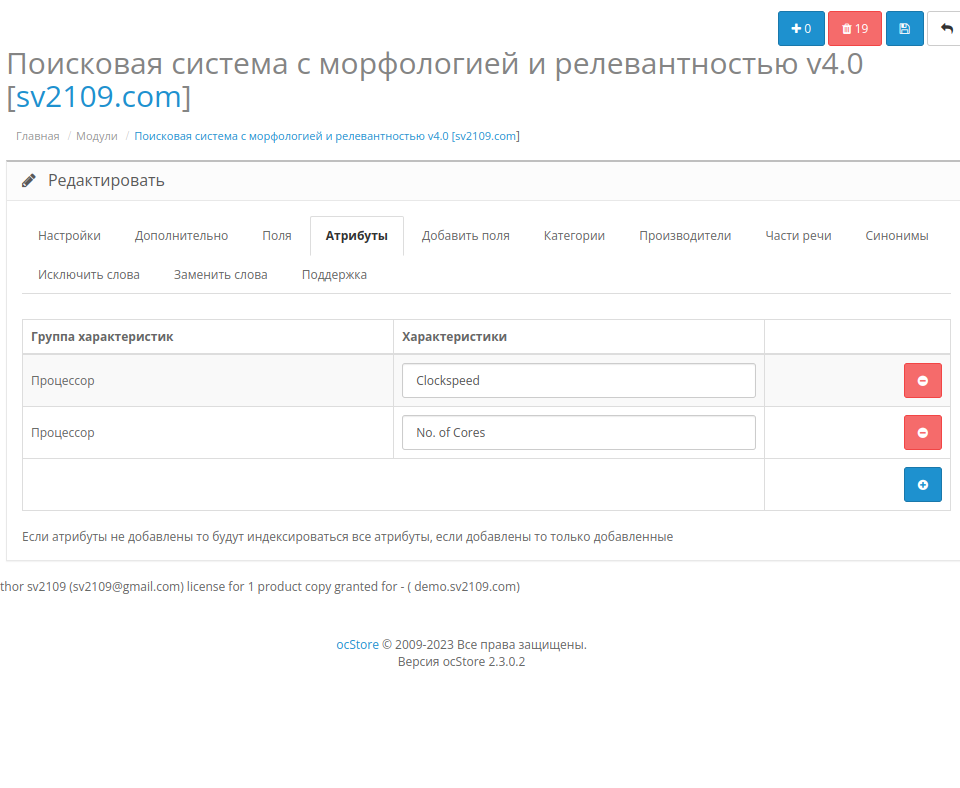The width and height of the screenshot is (960, 788).
Task: Remove the Clockspeed attribute row
Action: (923, 381)
